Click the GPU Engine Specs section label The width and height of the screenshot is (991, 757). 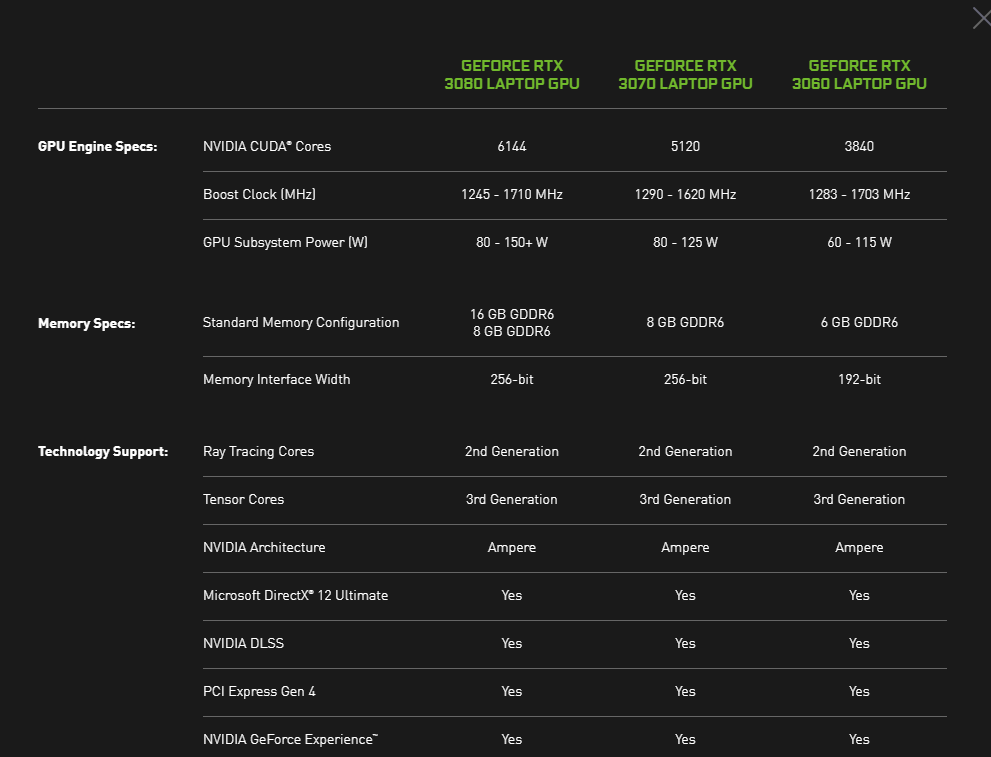point(97,147)
